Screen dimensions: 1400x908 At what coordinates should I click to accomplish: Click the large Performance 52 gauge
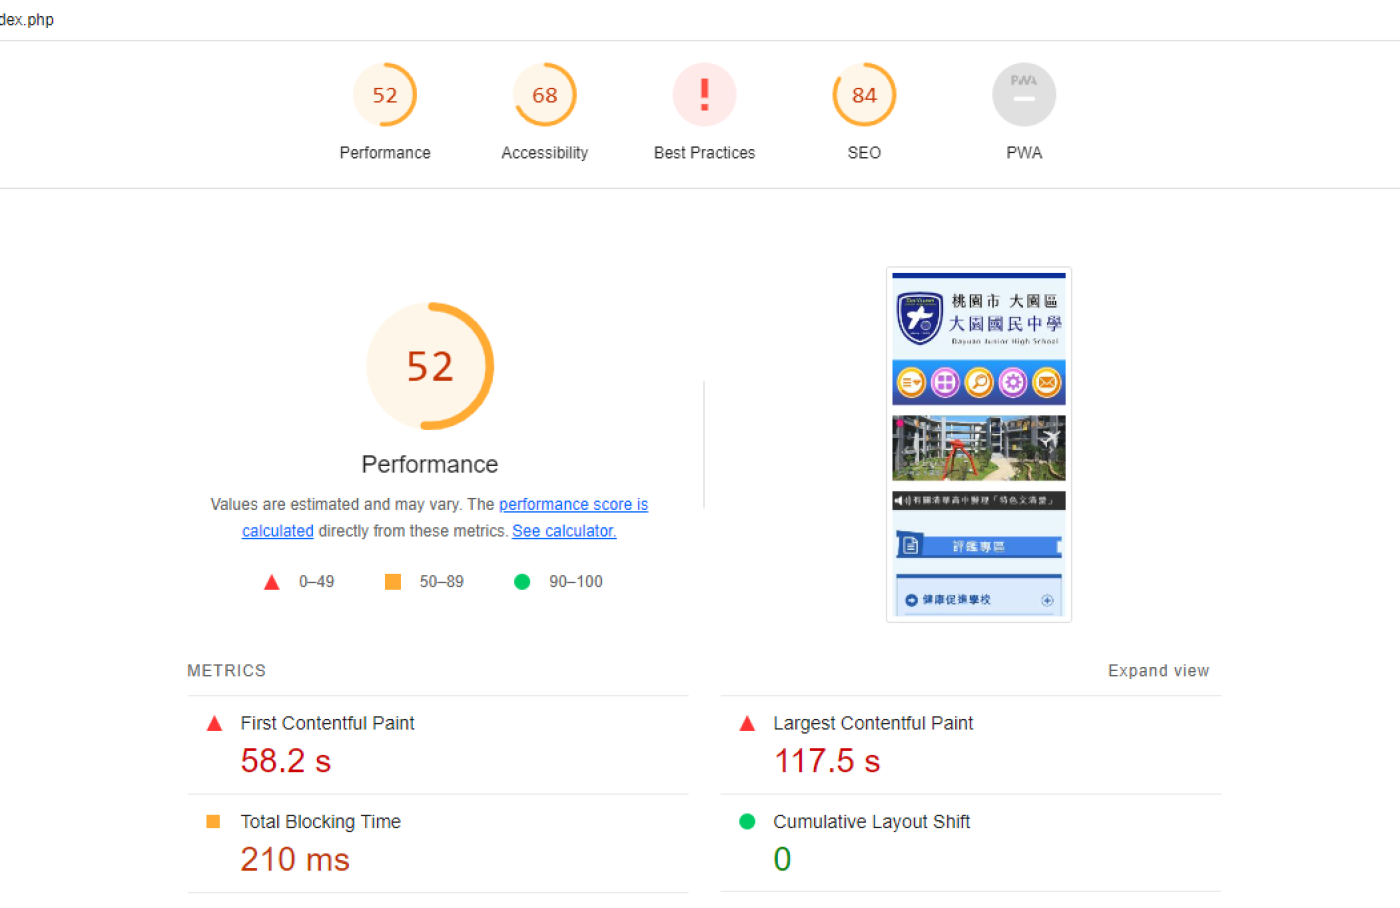click(x=430, y=366)
